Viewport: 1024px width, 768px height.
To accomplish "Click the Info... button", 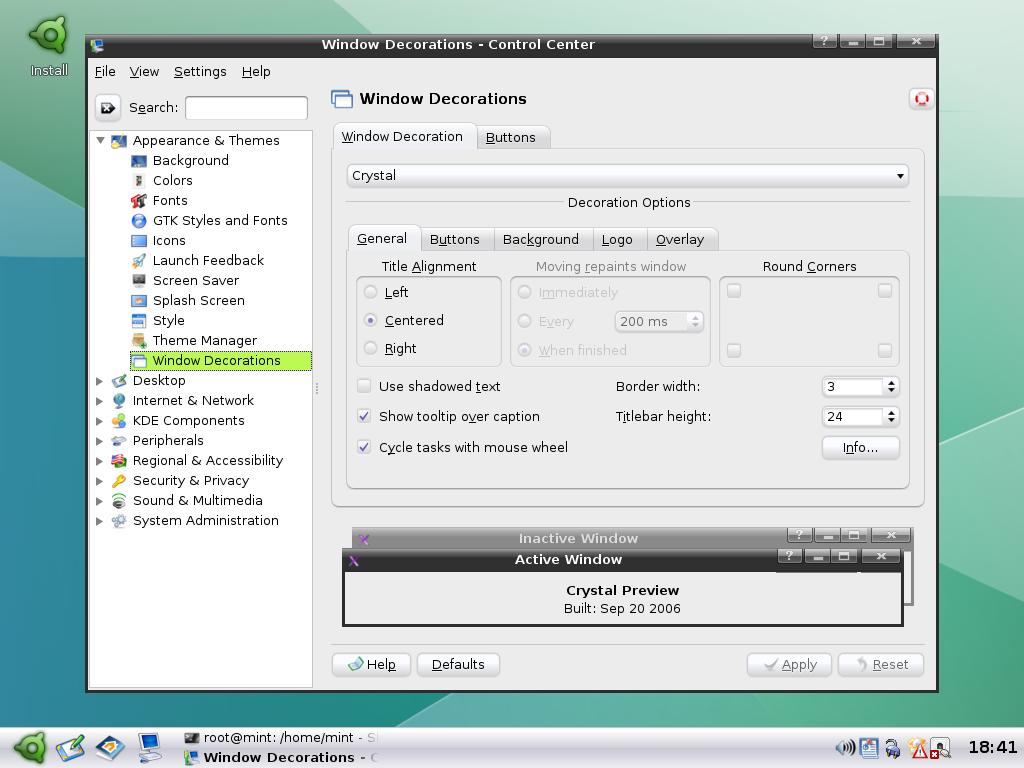I will tap(860, 447).
